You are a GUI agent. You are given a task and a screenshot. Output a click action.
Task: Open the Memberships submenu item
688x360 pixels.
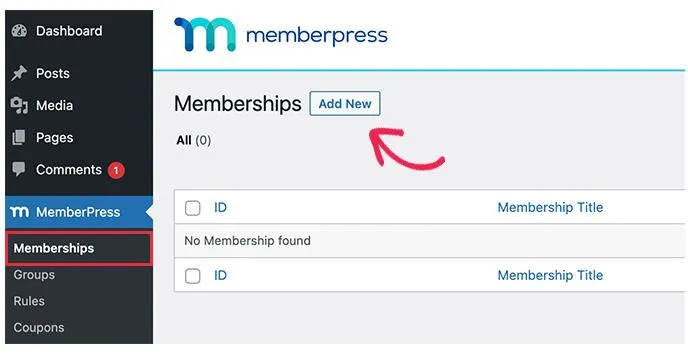tap(79, 248)
